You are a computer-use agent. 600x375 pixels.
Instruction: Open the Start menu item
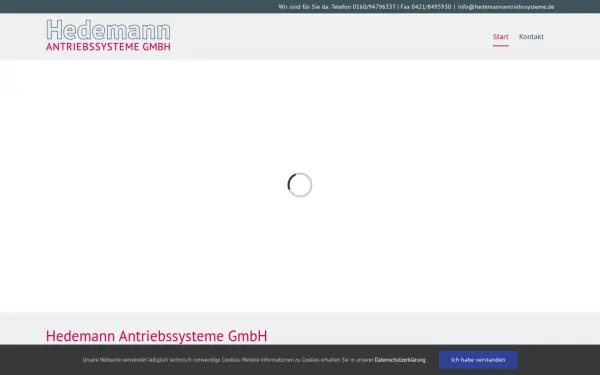[x=501, y=37]
